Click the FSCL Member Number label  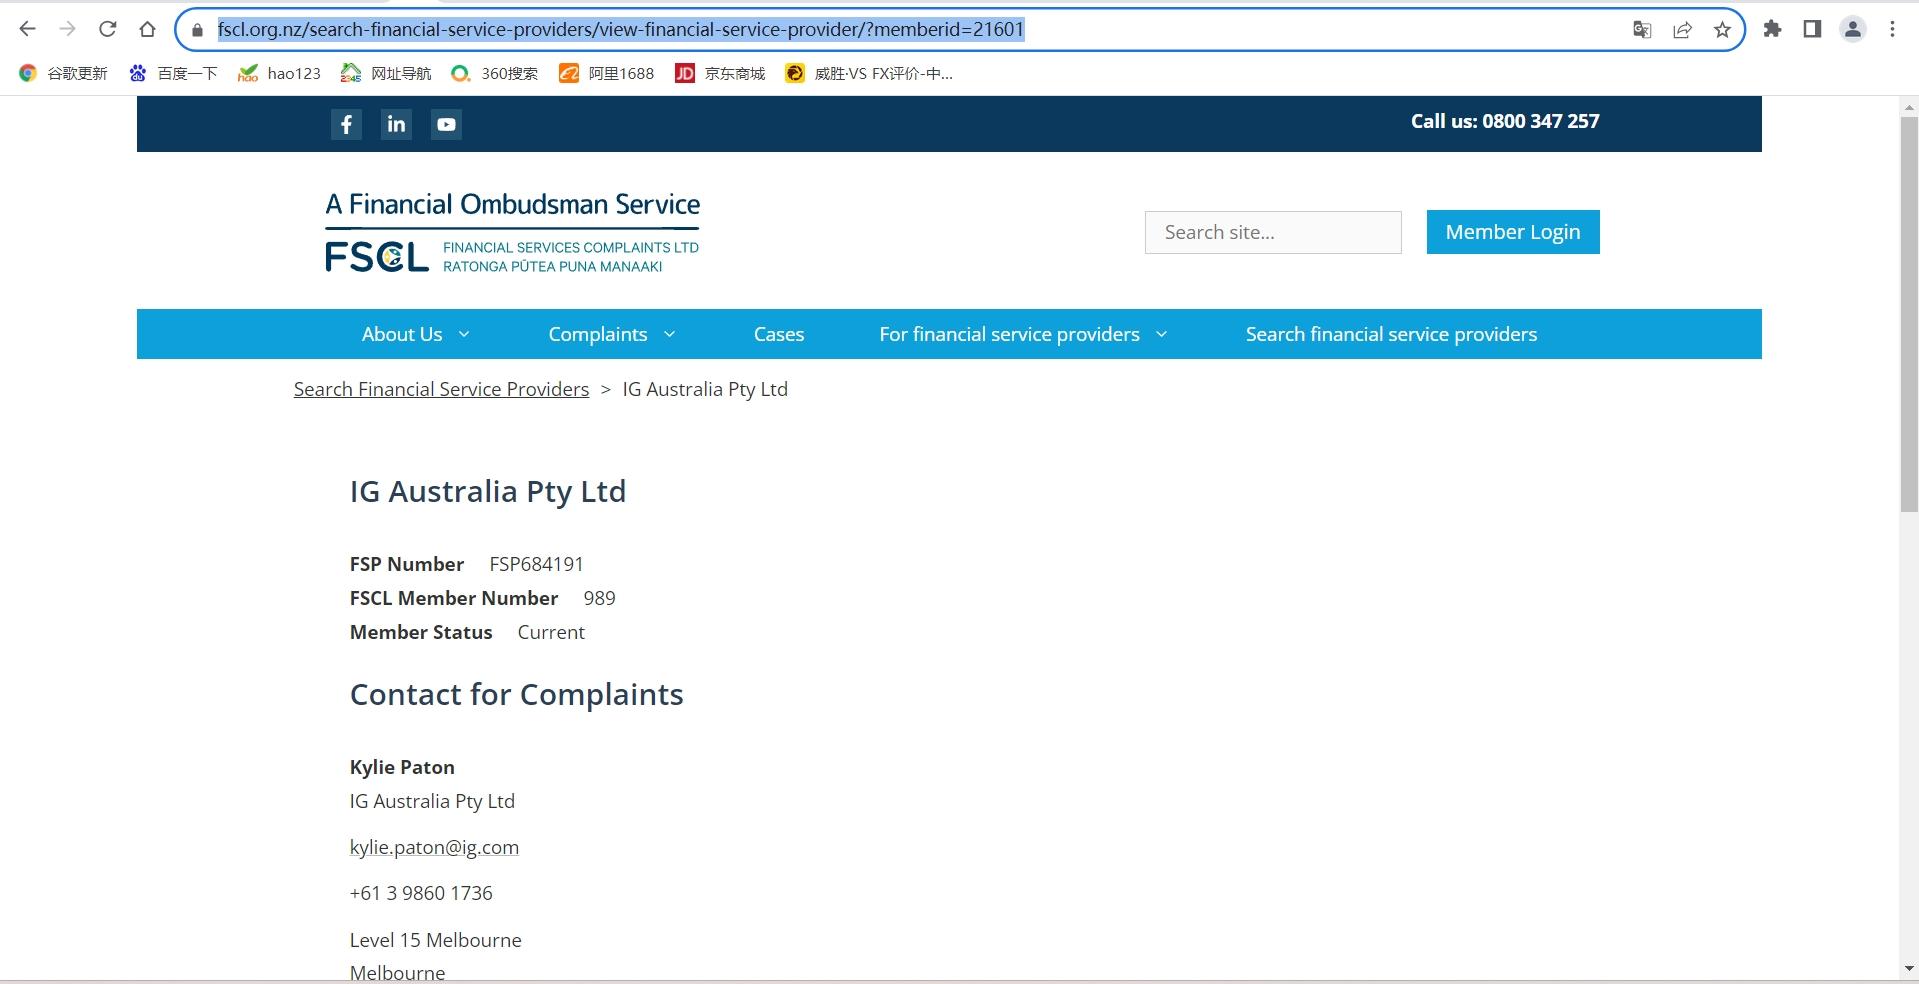click(454, 598)
